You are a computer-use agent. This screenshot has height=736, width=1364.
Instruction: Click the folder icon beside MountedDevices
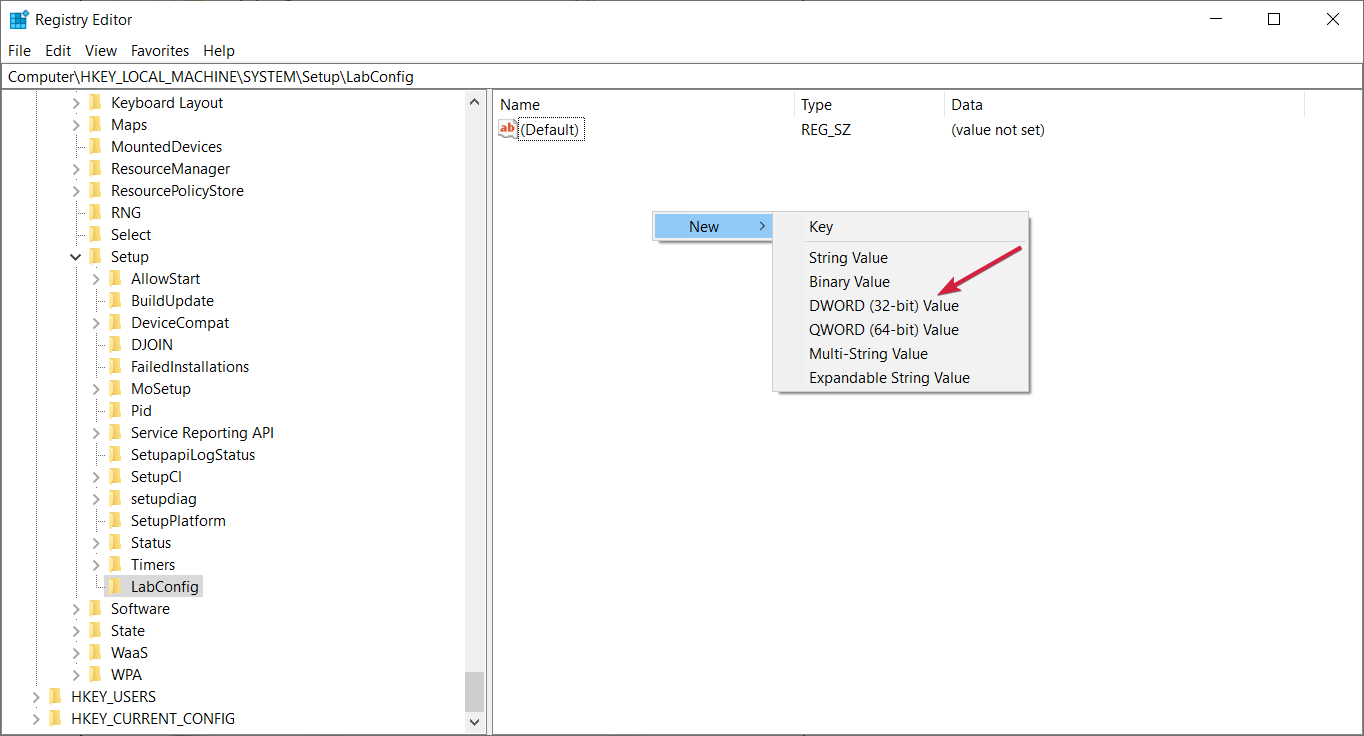[95, 146]
